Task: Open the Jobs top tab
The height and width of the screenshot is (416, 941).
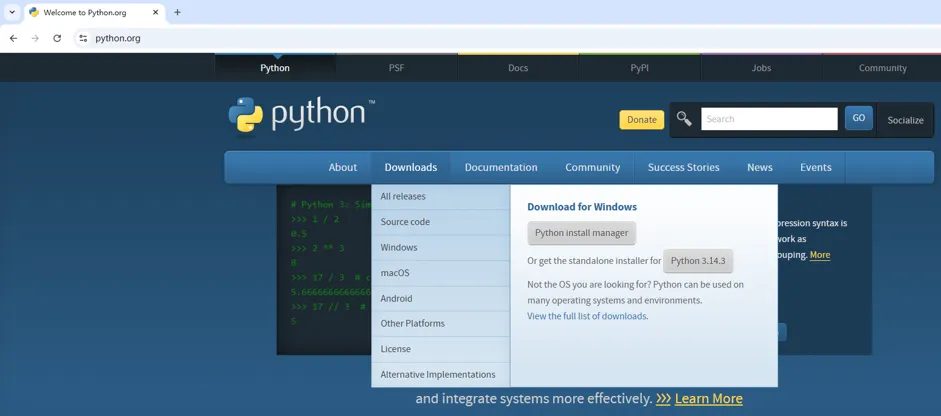Action: click(761, 68)
